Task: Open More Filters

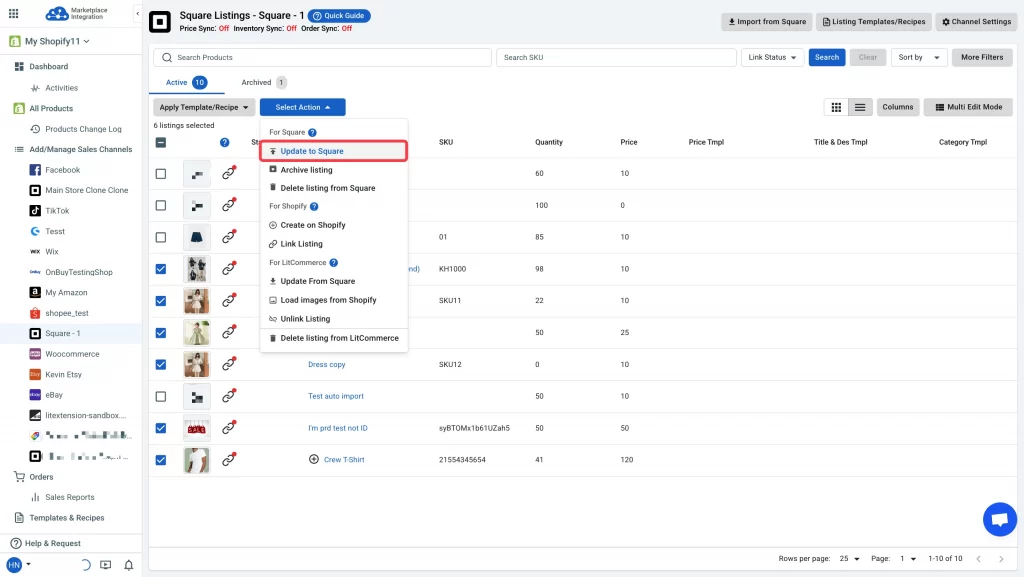Action: [x=982, y=57]
